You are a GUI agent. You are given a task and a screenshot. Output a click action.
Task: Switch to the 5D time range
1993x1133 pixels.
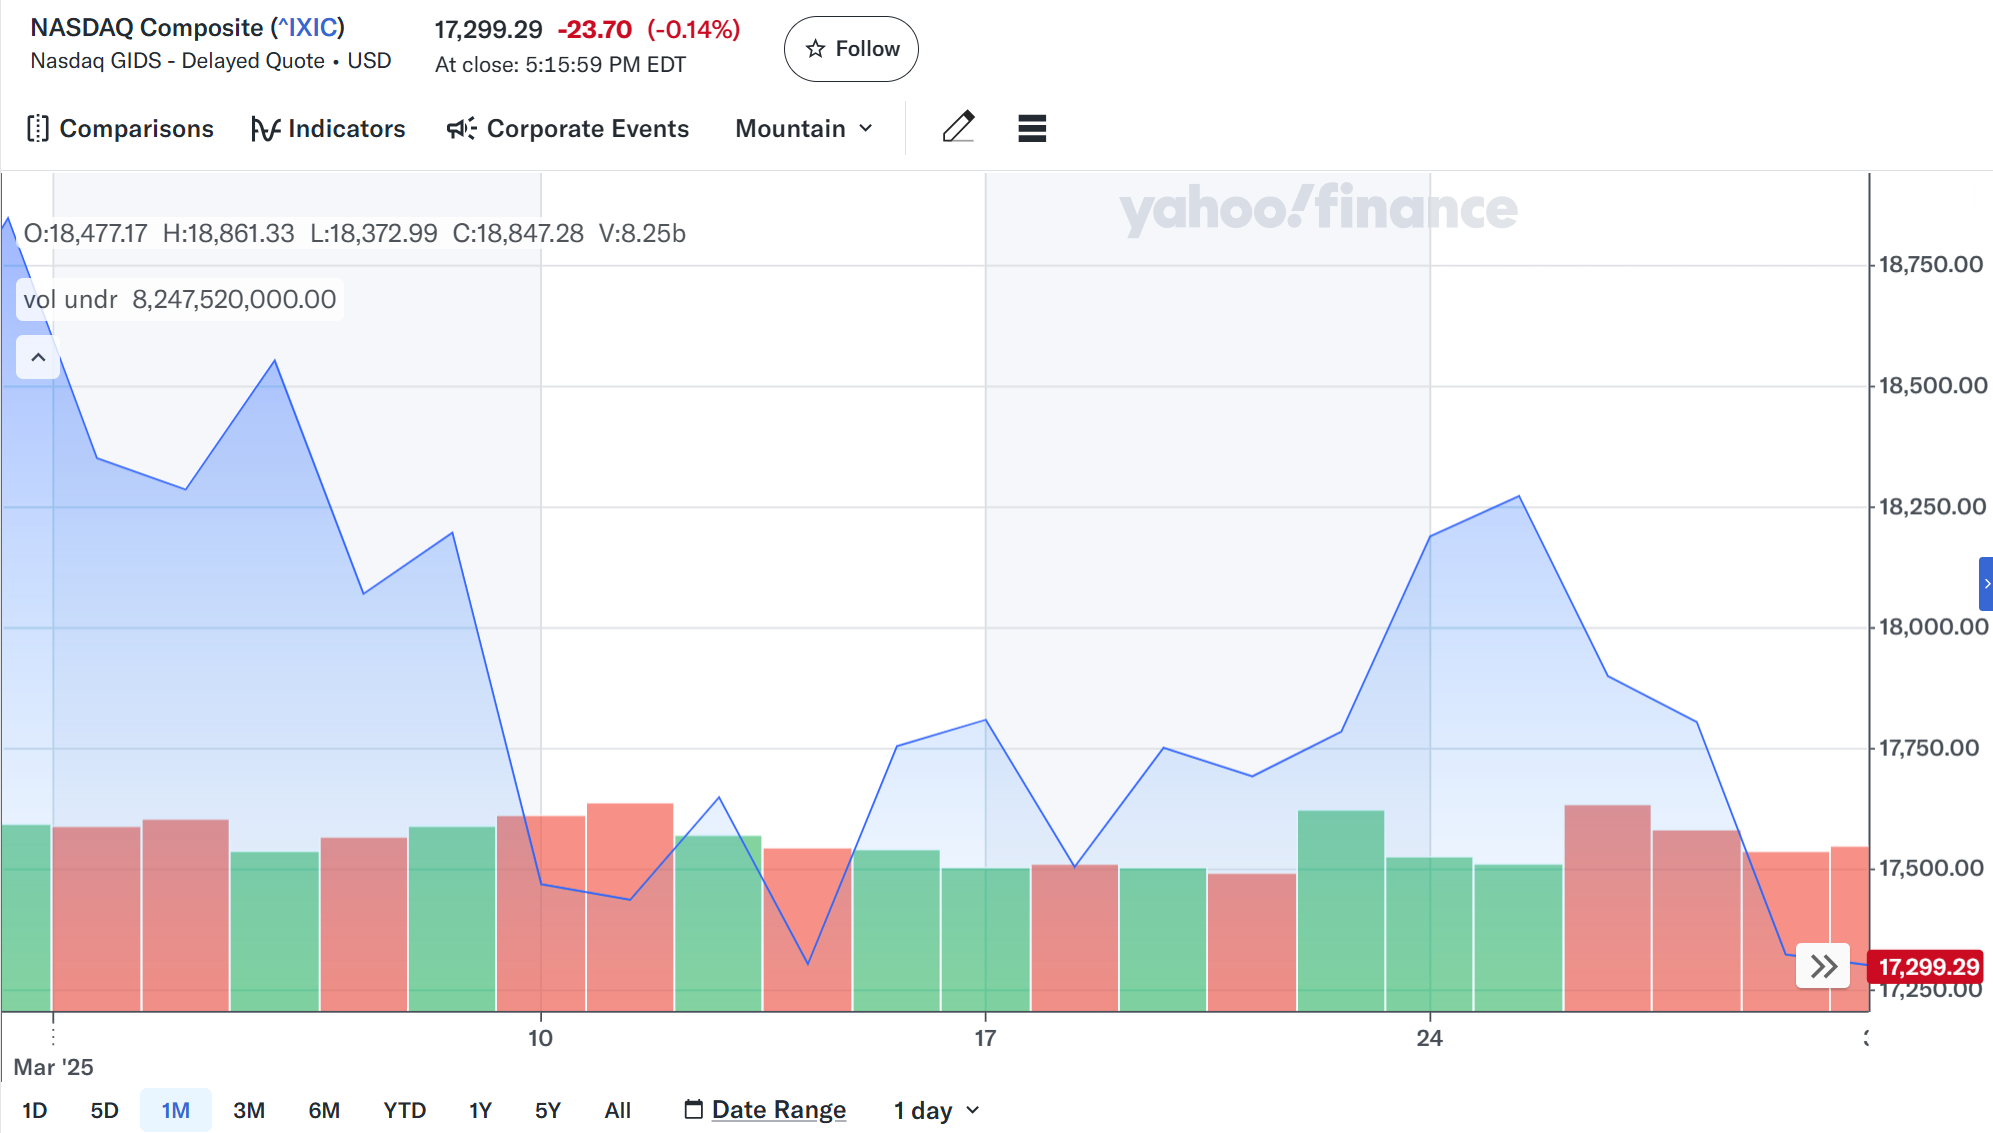pyautogui.click(x=104, y=1110)
